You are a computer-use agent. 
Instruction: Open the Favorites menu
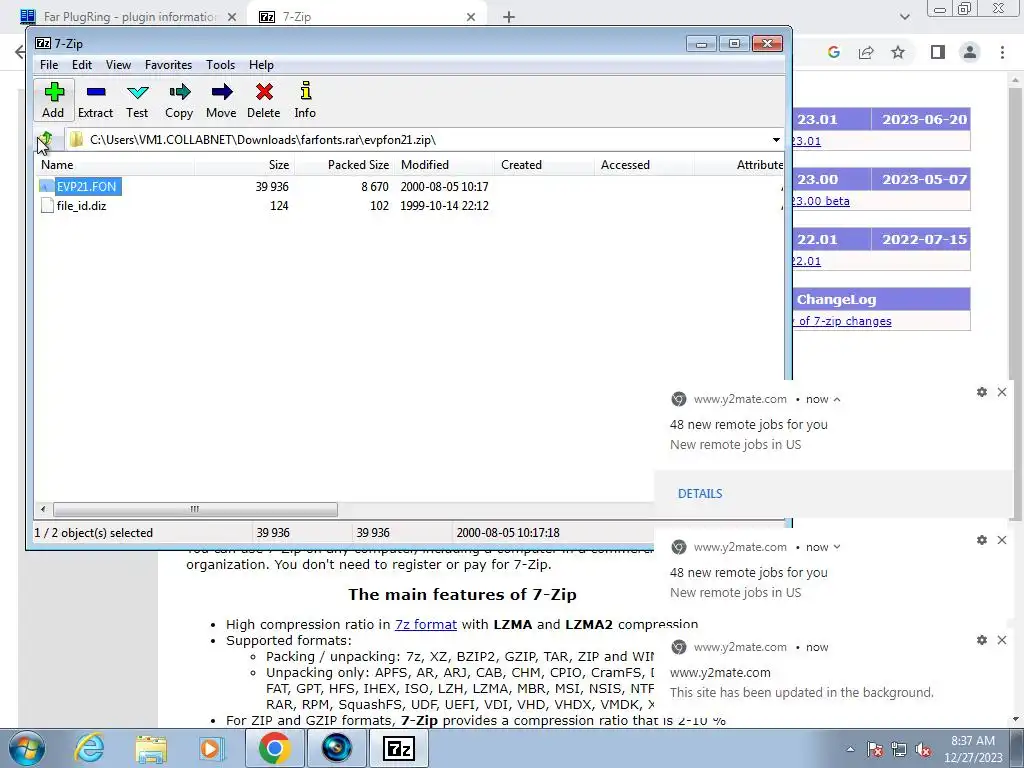pyautogui.click(x=168, y=65)
